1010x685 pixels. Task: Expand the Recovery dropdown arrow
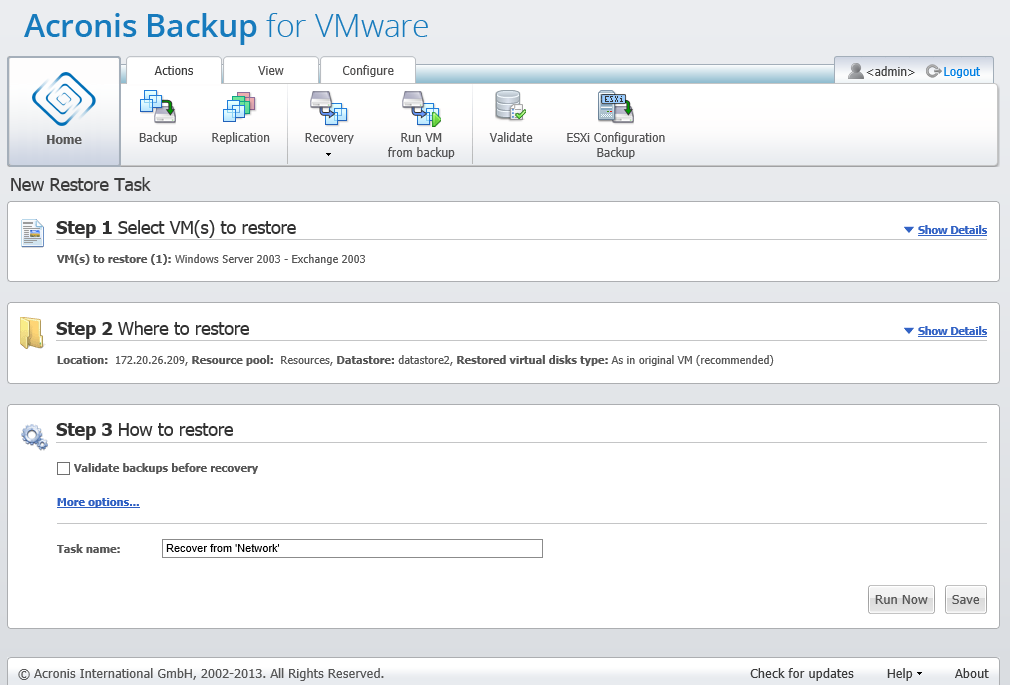329,155
